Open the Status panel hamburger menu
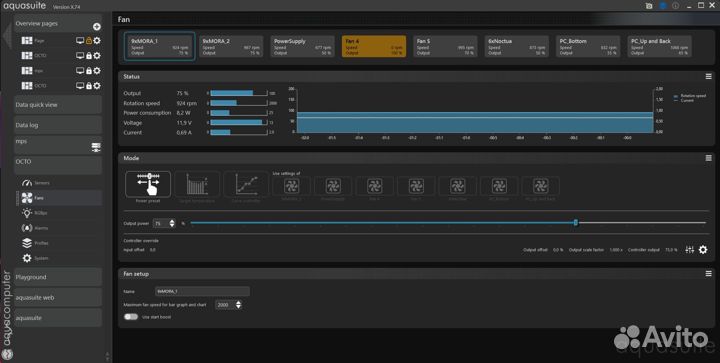 (709, 77)
